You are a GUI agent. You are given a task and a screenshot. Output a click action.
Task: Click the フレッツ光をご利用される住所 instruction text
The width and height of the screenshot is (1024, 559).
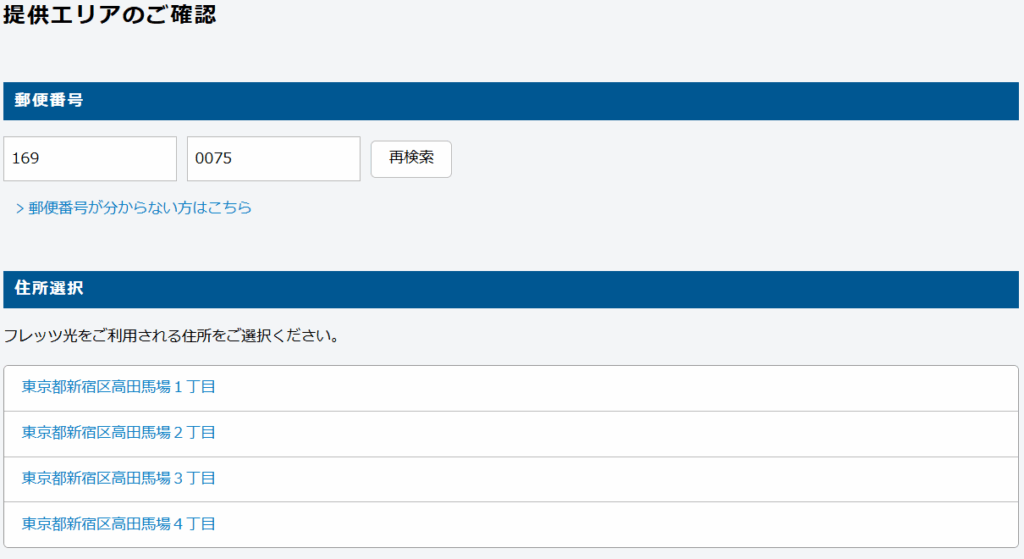172,336
